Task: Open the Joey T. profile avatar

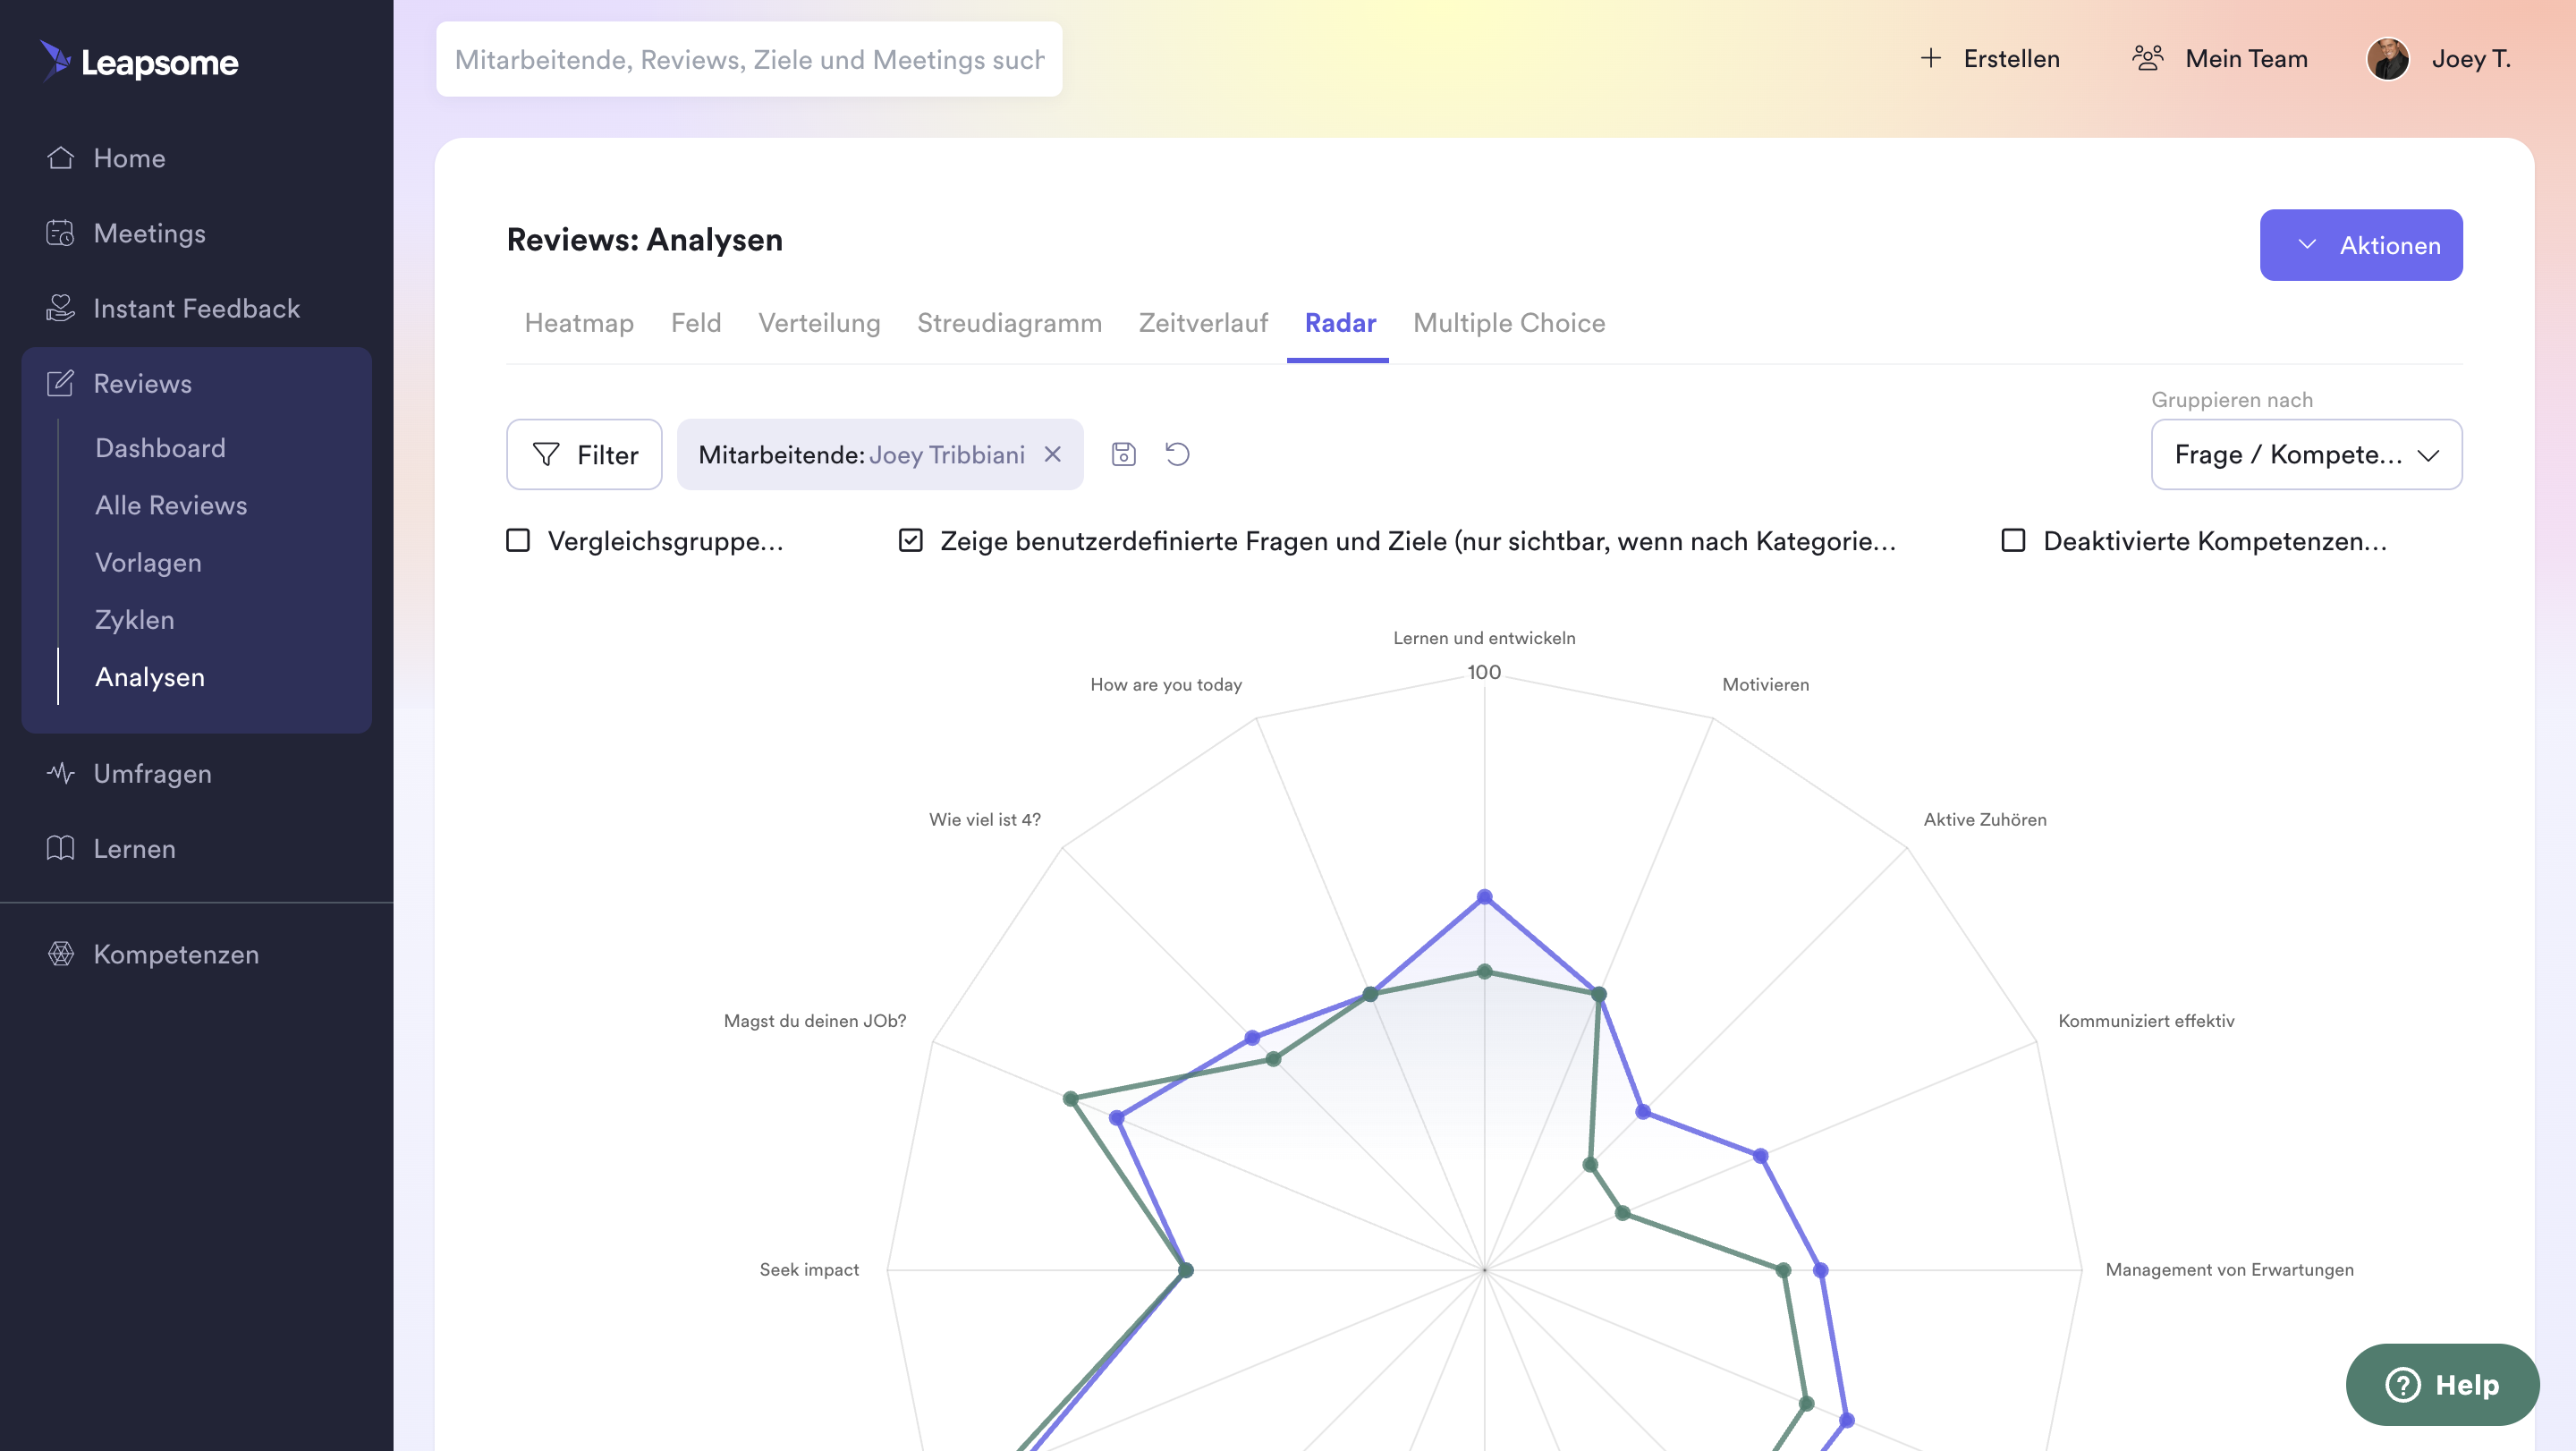Action: pos(2388,59)
